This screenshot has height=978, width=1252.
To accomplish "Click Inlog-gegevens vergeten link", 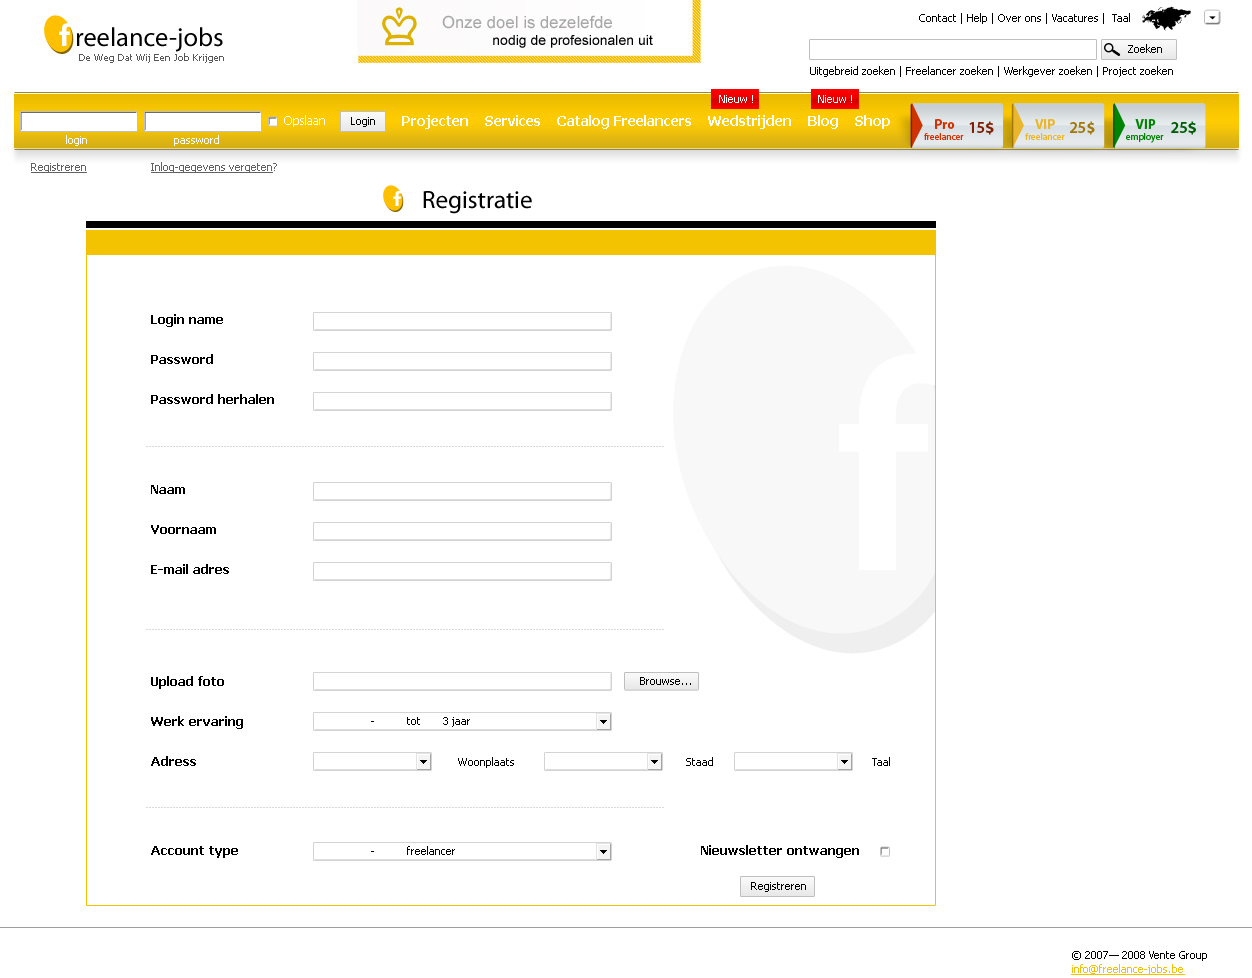I will [x=213, y=167].
